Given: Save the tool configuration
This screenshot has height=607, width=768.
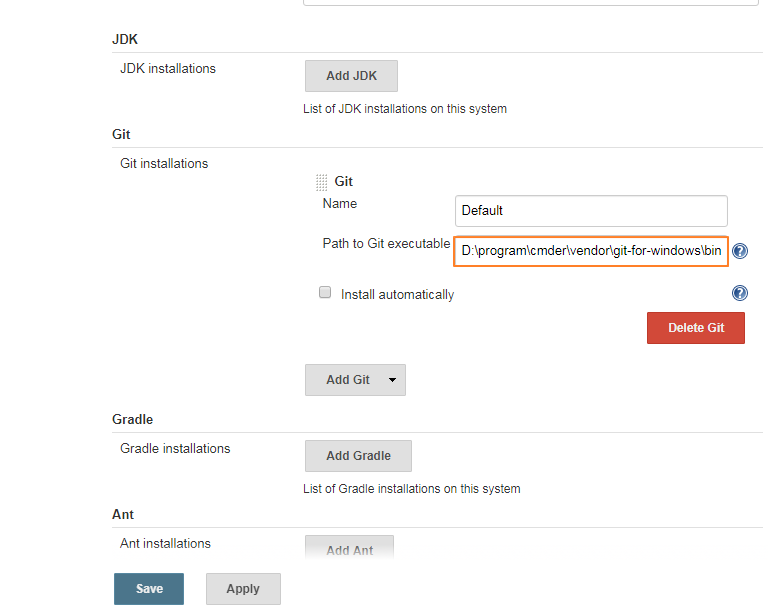Looking at the screenshot, I should (x=149, y=589).
